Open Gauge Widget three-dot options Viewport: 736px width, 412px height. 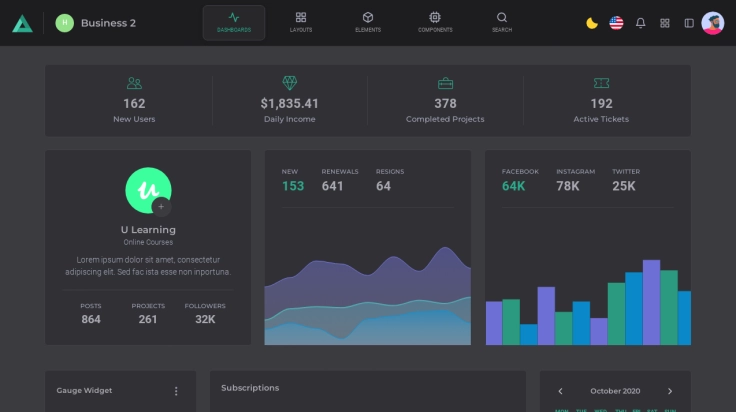click(x=177, y=391)
